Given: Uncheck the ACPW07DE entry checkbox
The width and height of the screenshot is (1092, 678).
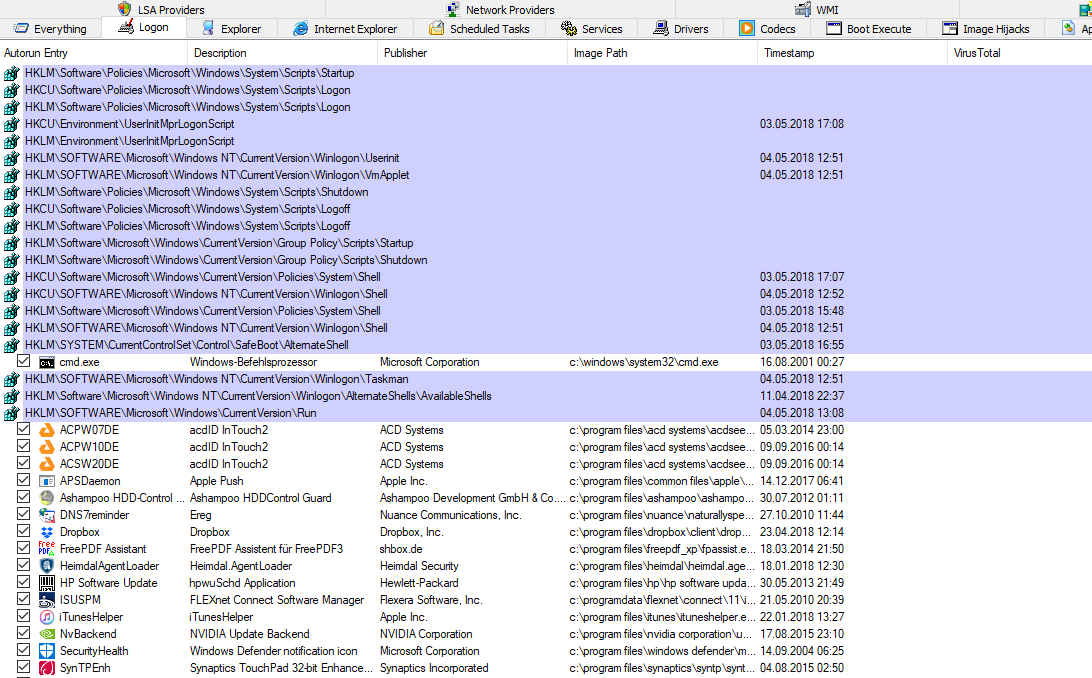Looking at the screenshot, I should tap(24, 429).
